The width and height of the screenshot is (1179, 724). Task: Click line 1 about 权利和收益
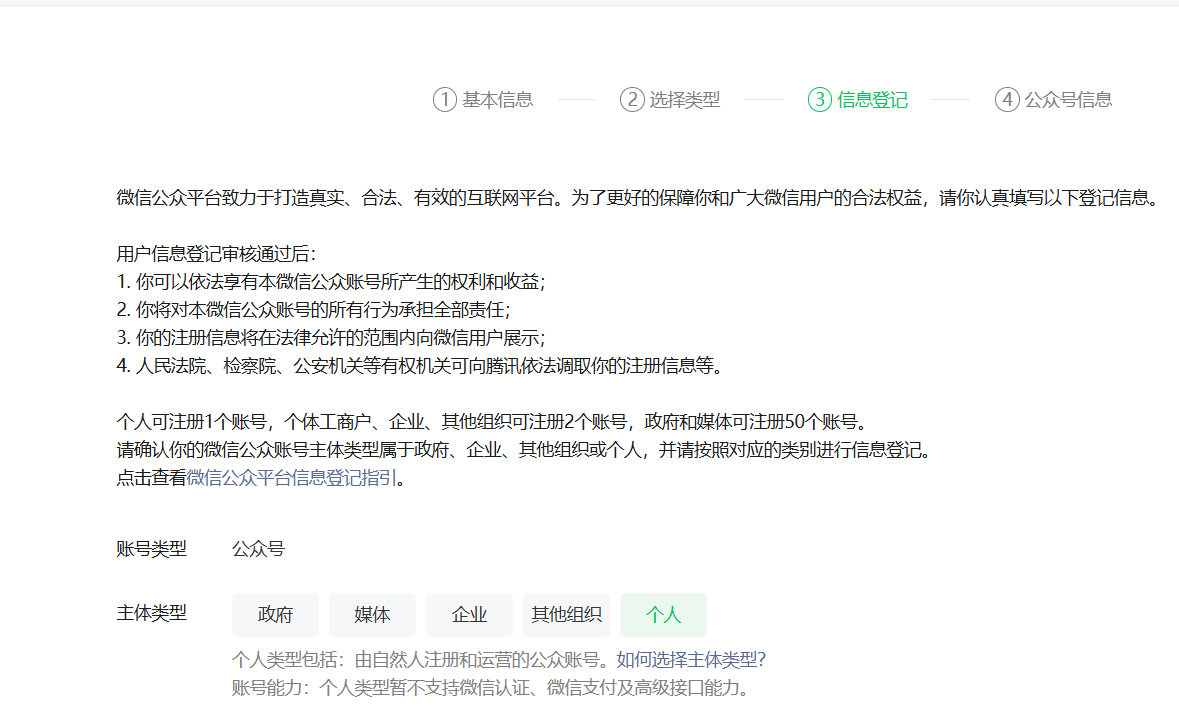[331, 282]
